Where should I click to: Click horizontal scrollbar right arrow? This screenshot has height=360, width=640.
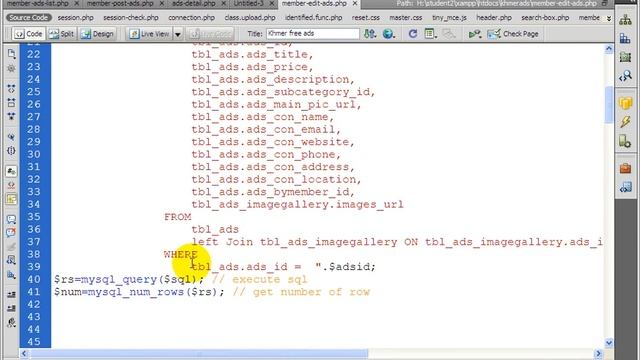tap(598, 353)
